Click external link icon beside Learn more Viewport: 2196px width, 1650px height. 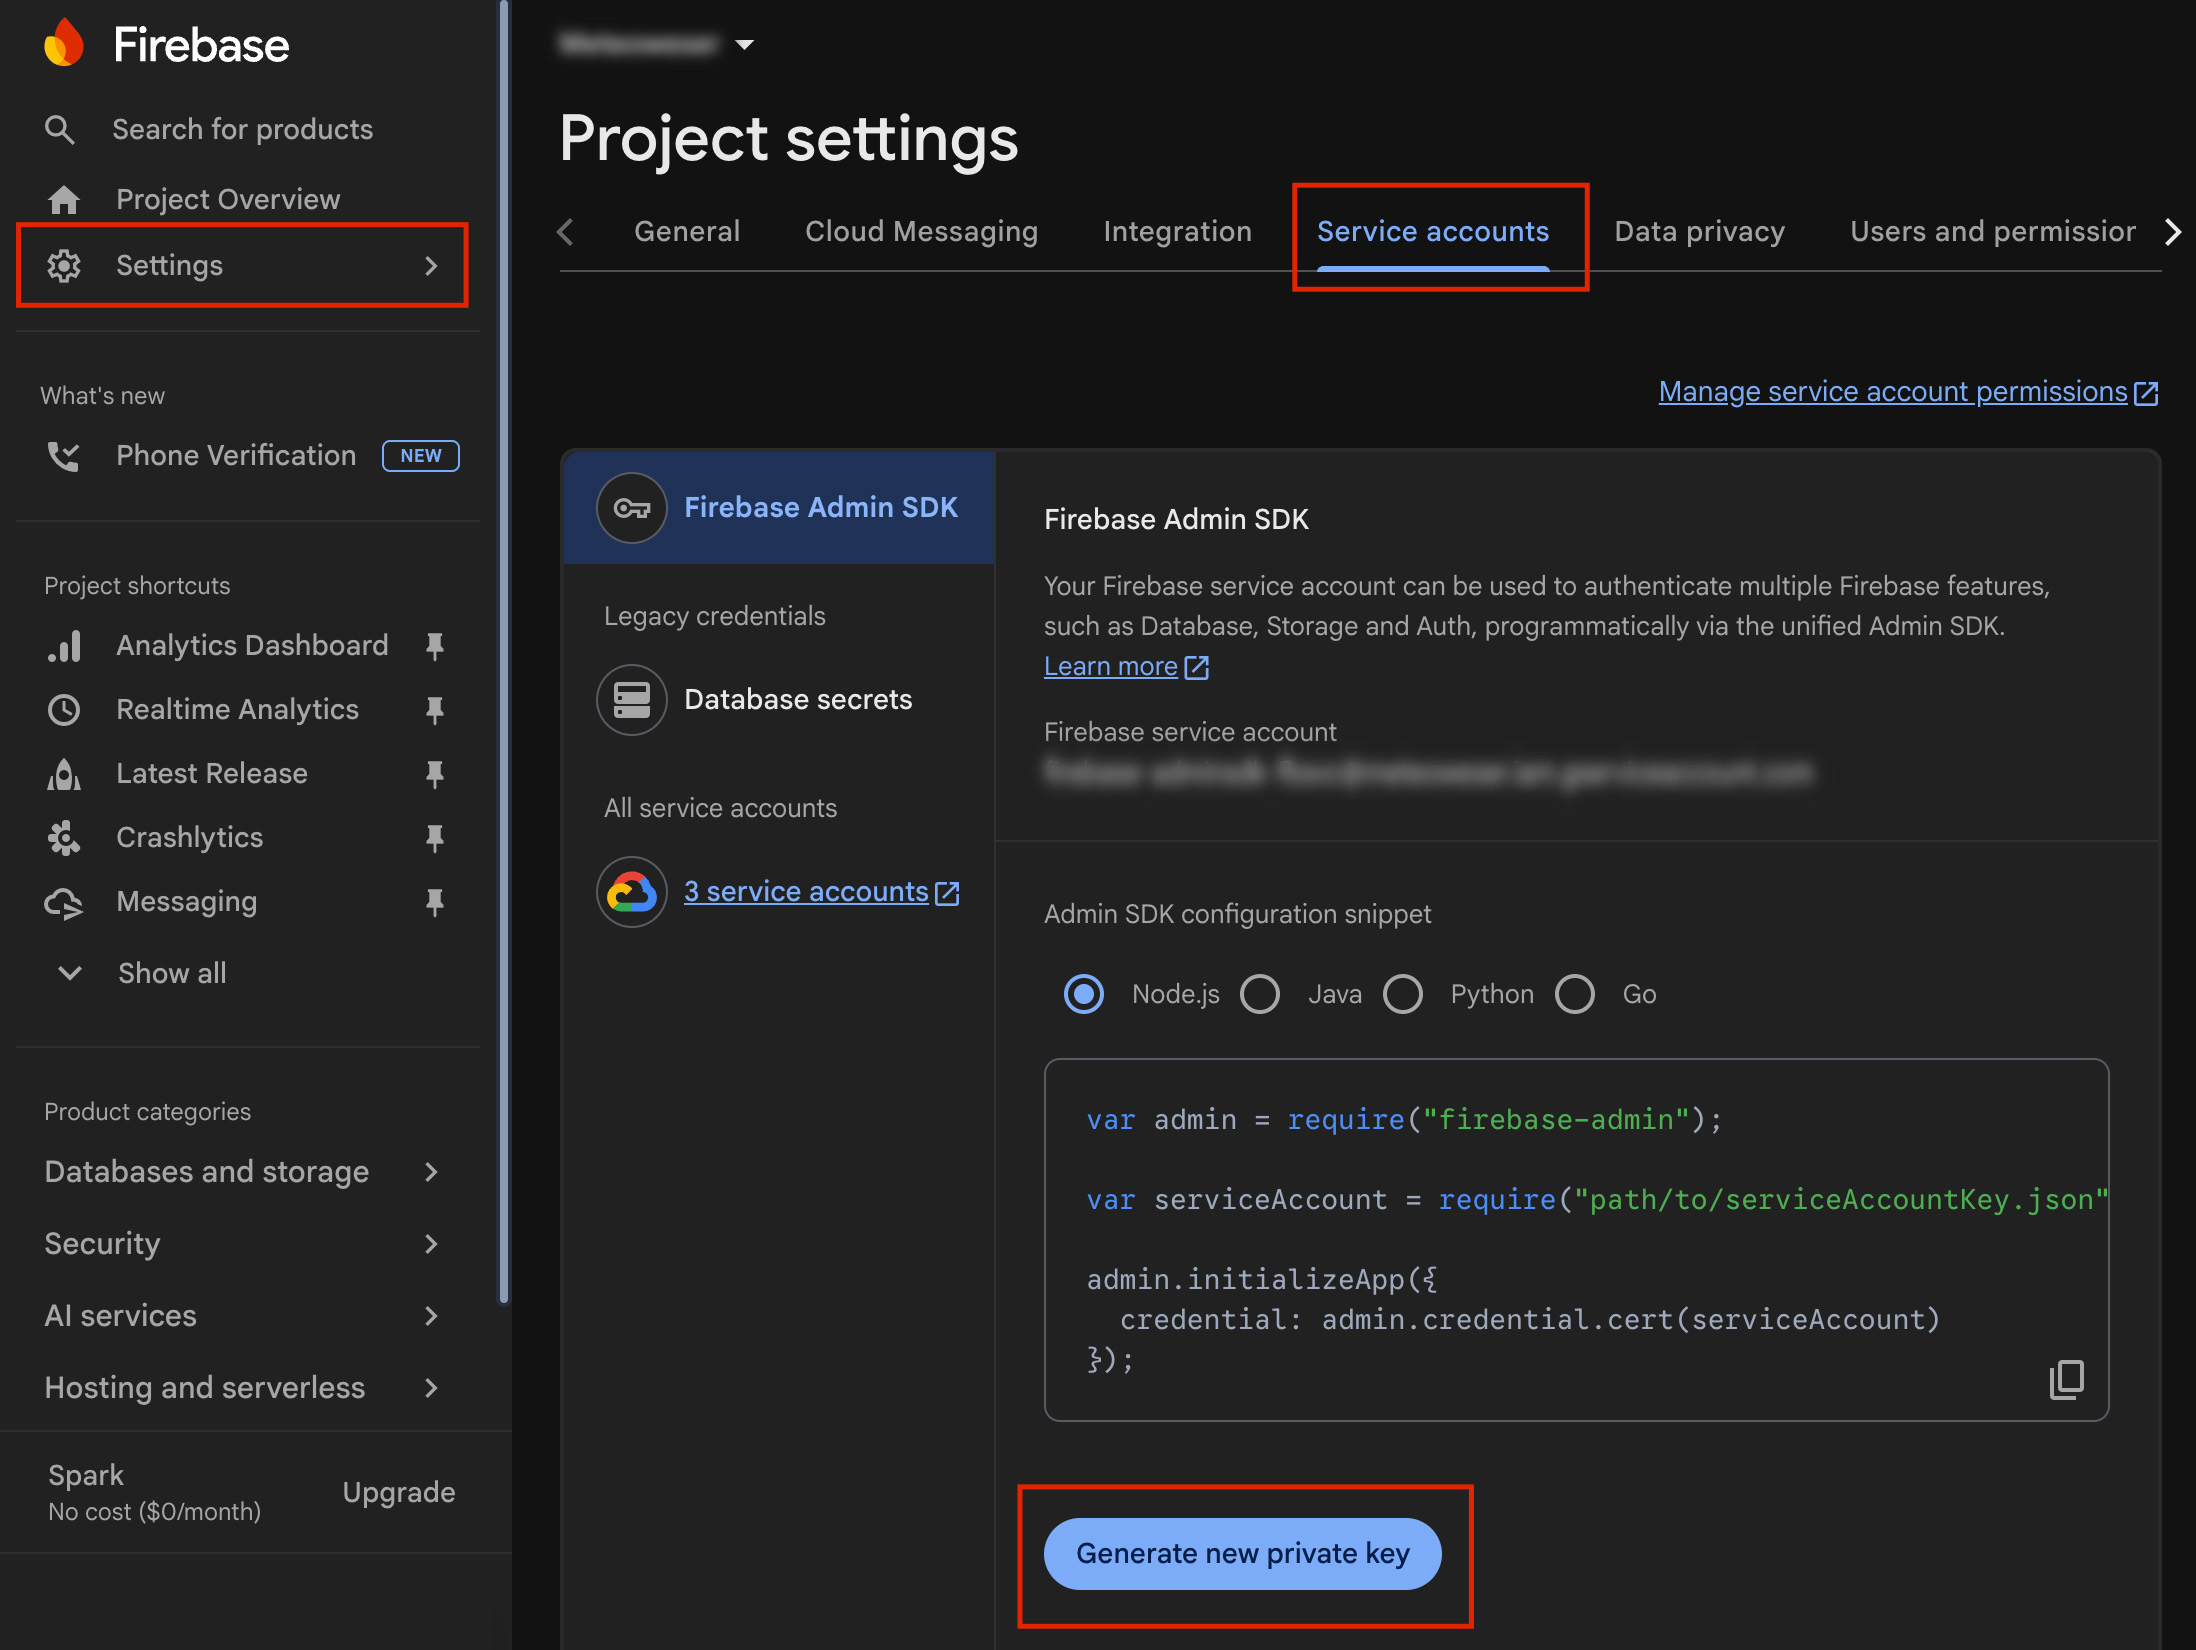(x=1196, y=667)
